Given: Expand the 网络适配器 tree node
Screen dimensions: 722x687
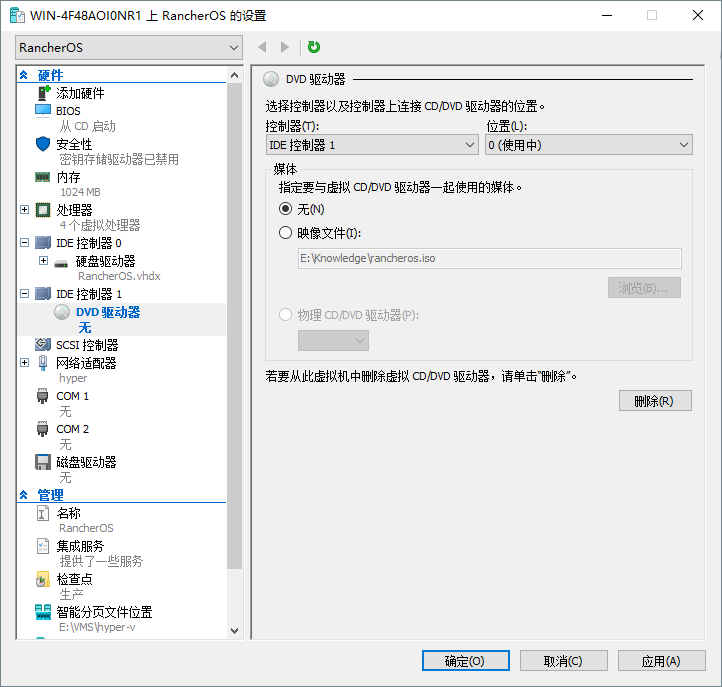Looking at the screenshot, I should click(x=25, y=363).
